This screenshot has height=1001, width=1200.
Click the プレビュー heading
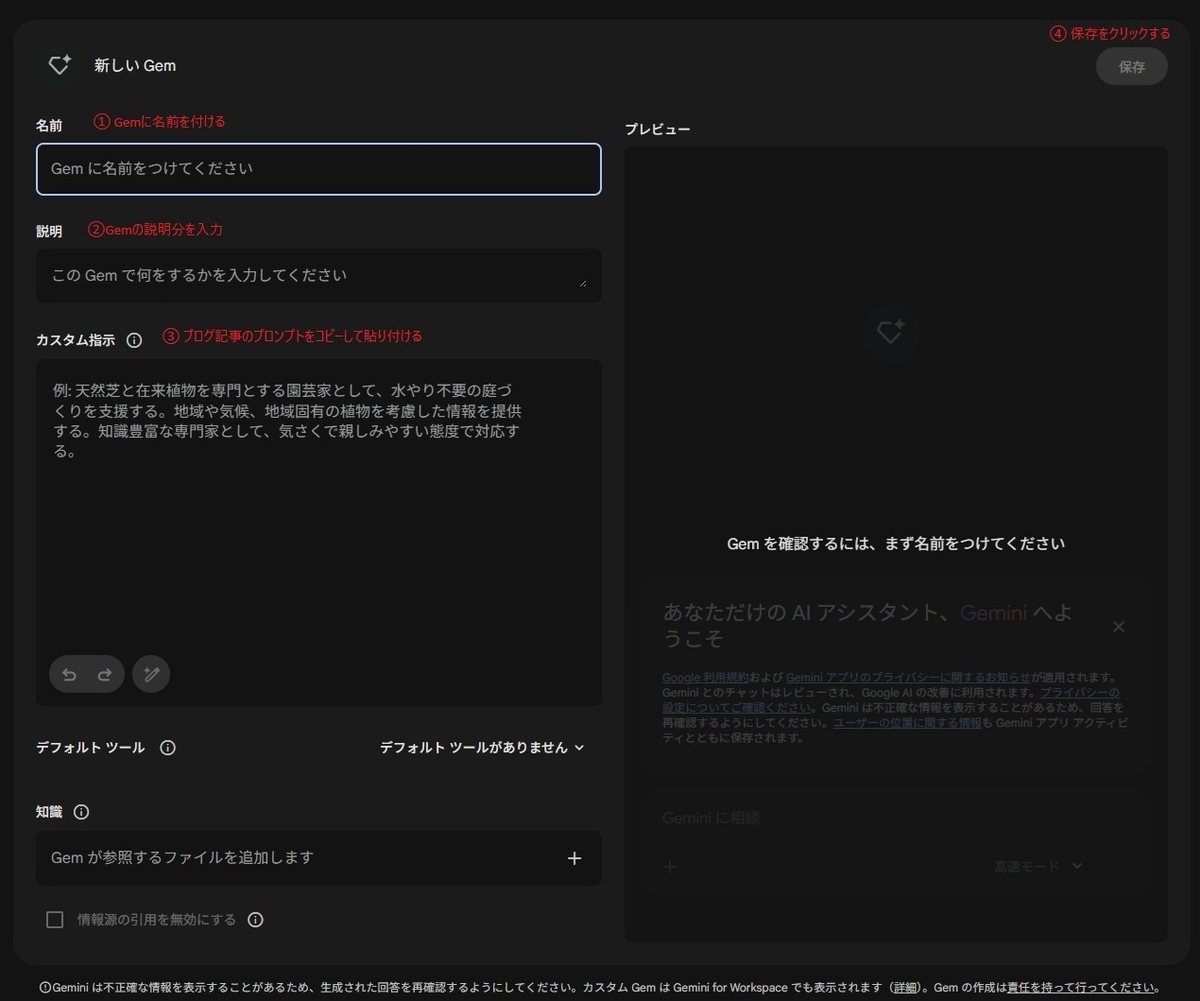[657, 130]
